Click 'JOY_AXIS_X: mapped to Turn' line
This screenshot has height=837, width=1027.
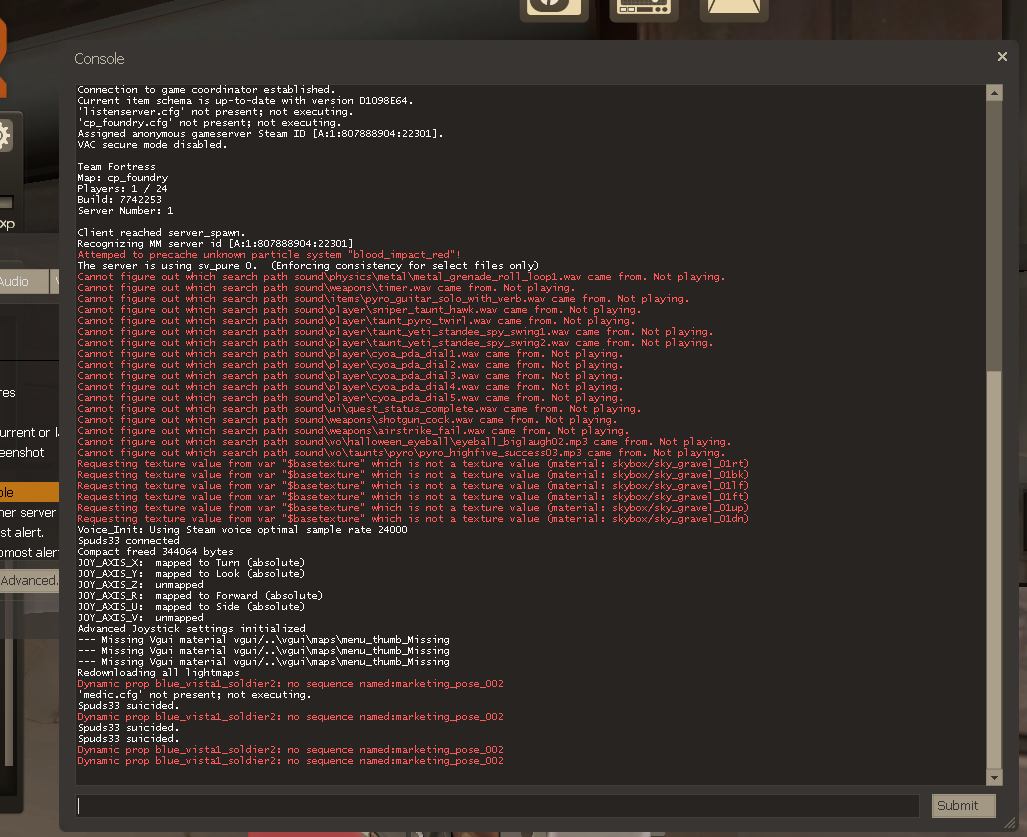click(191, 563)
